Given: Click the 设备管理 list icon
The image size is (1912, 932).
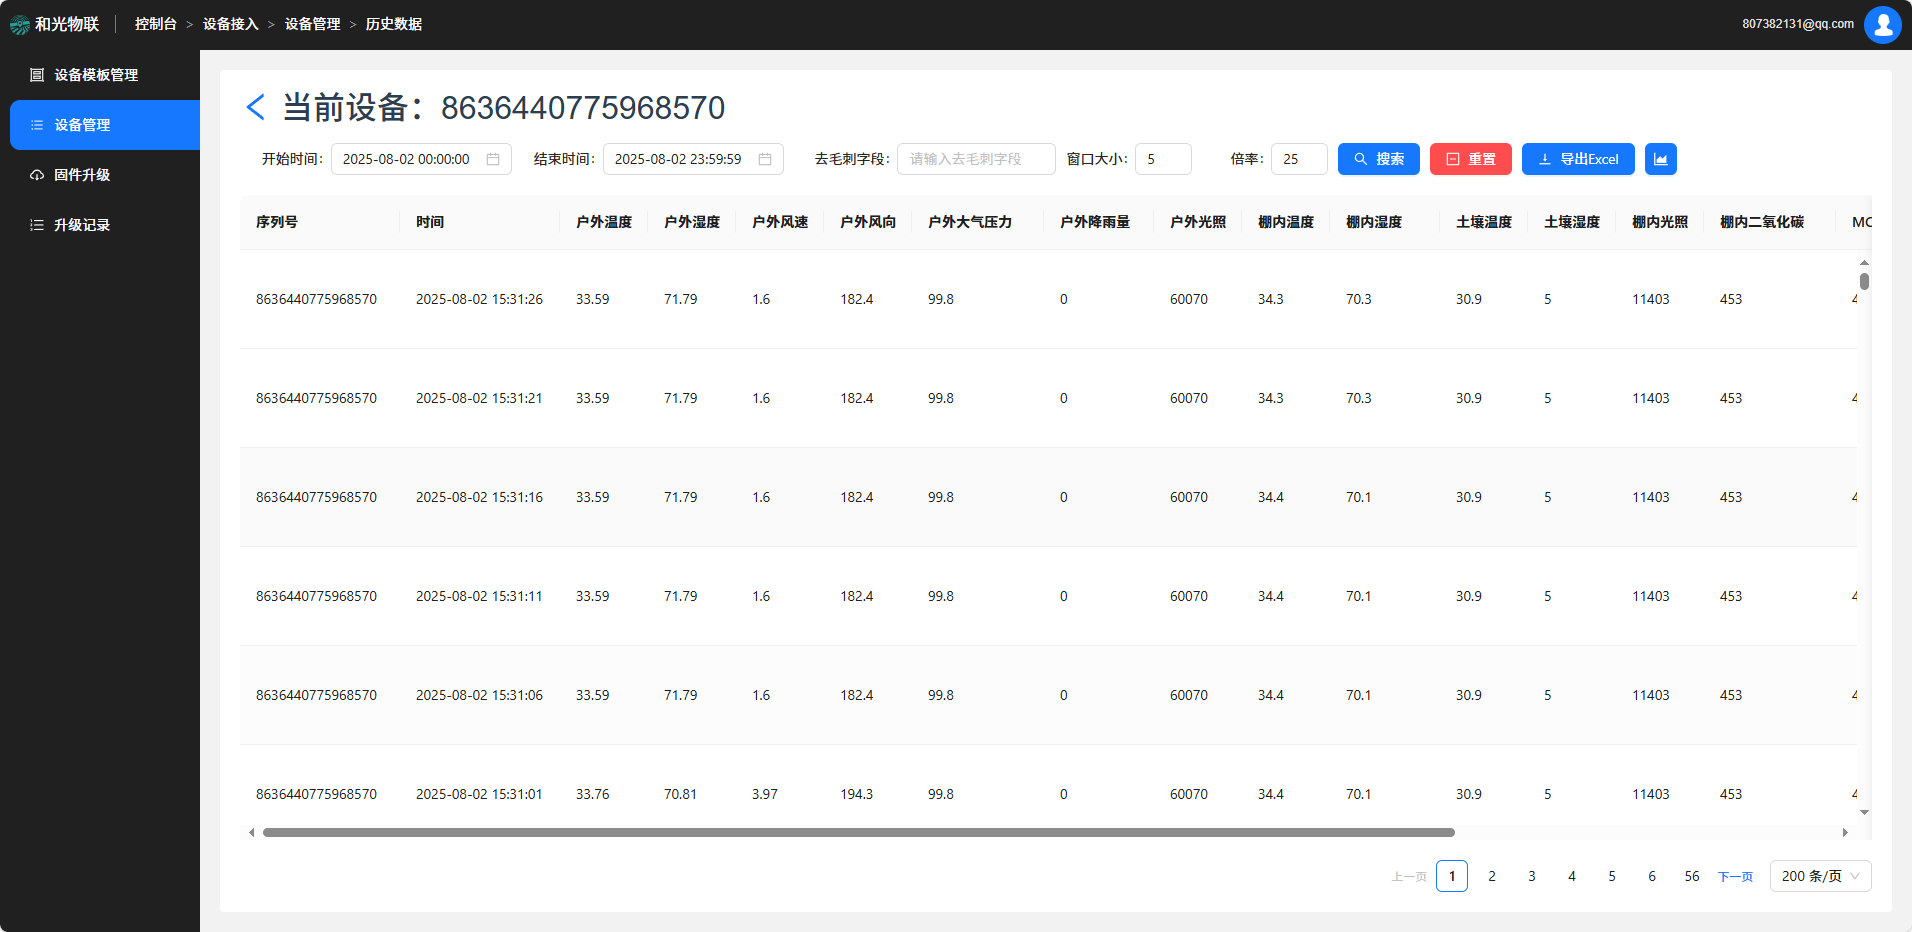Looking at the screenshot, I should pyautogui.click(x=37, y=125).
